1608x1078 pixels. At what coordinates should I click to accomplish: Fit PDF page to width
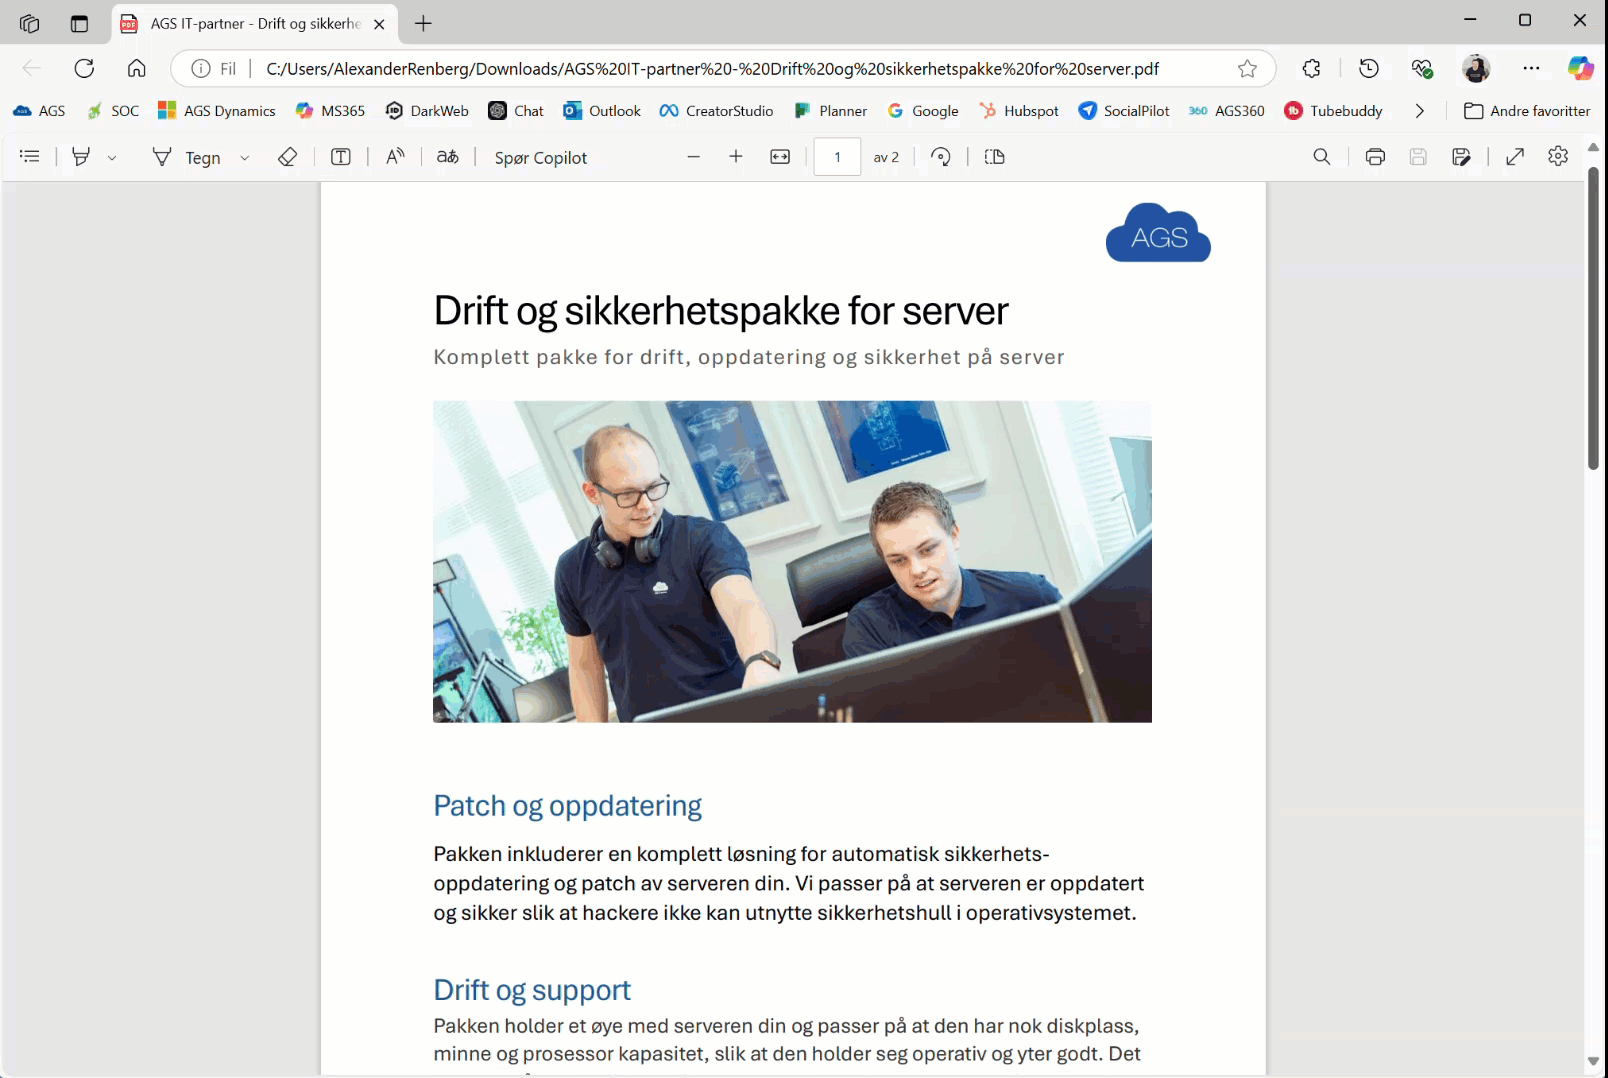coord(780,157)
